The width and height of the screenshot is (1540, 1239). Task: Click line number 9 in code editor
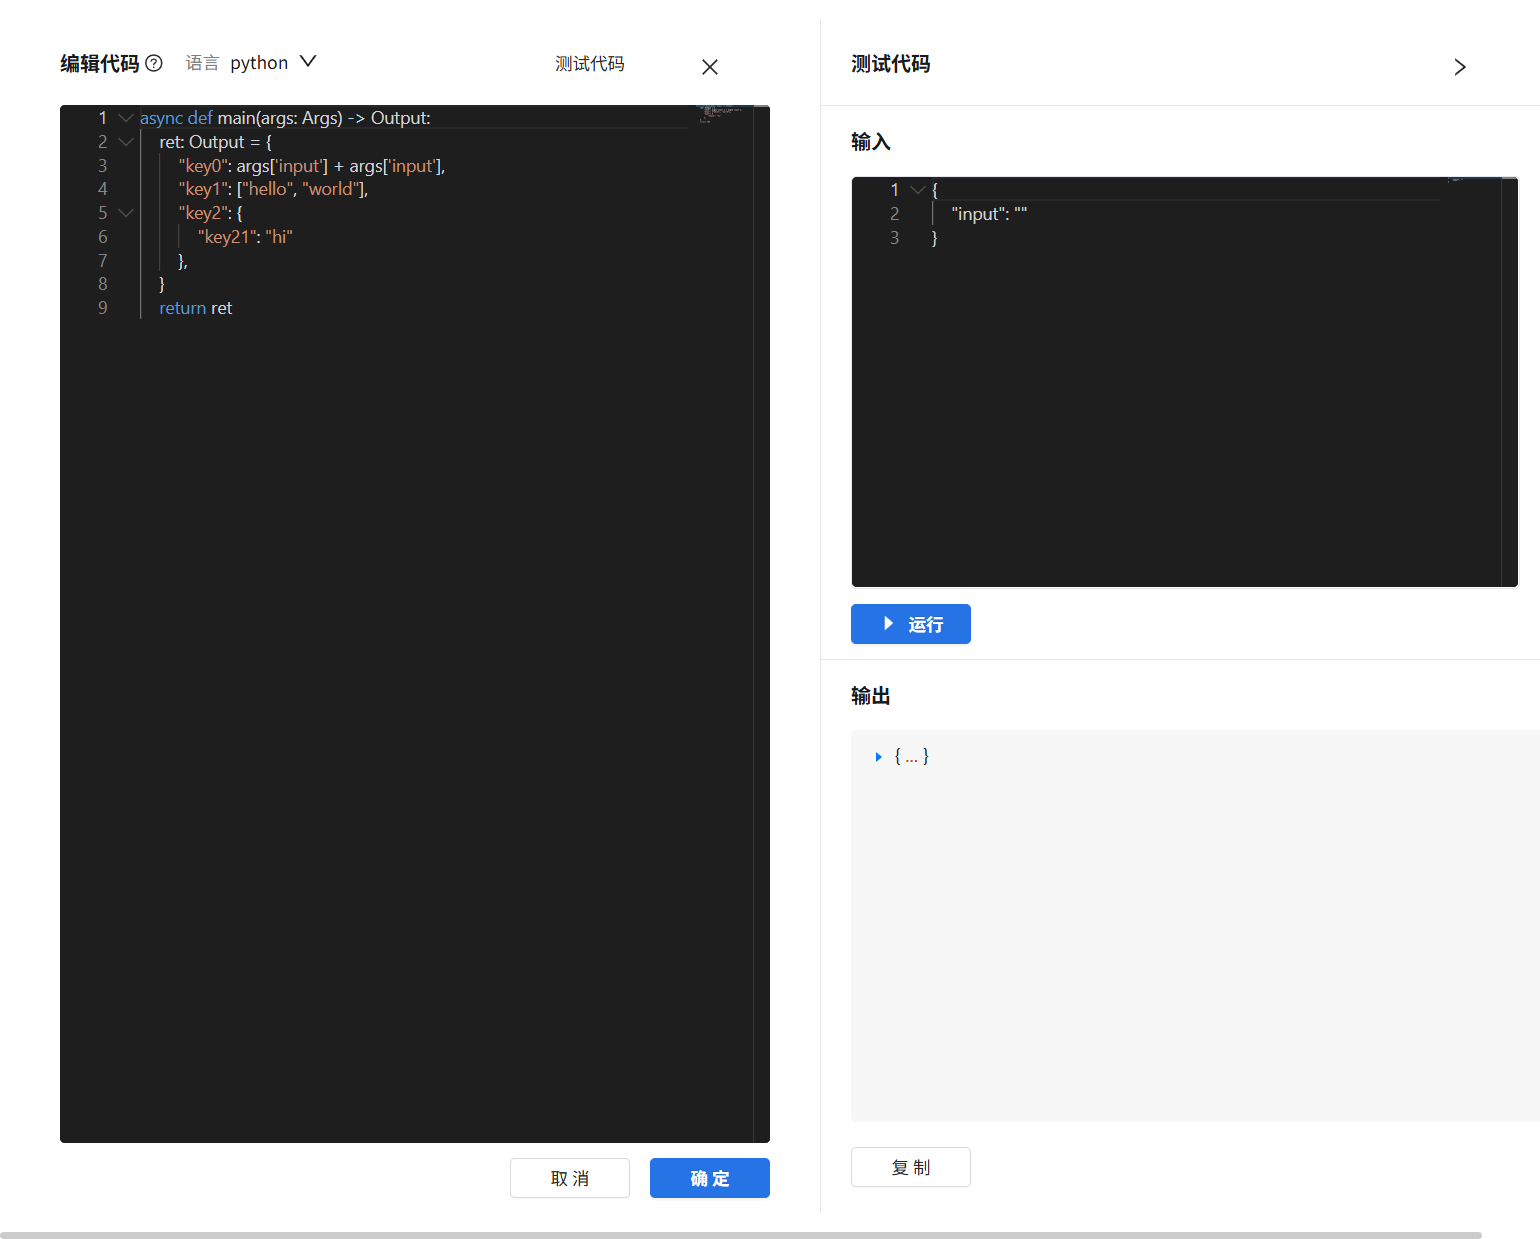coord(103,308)
